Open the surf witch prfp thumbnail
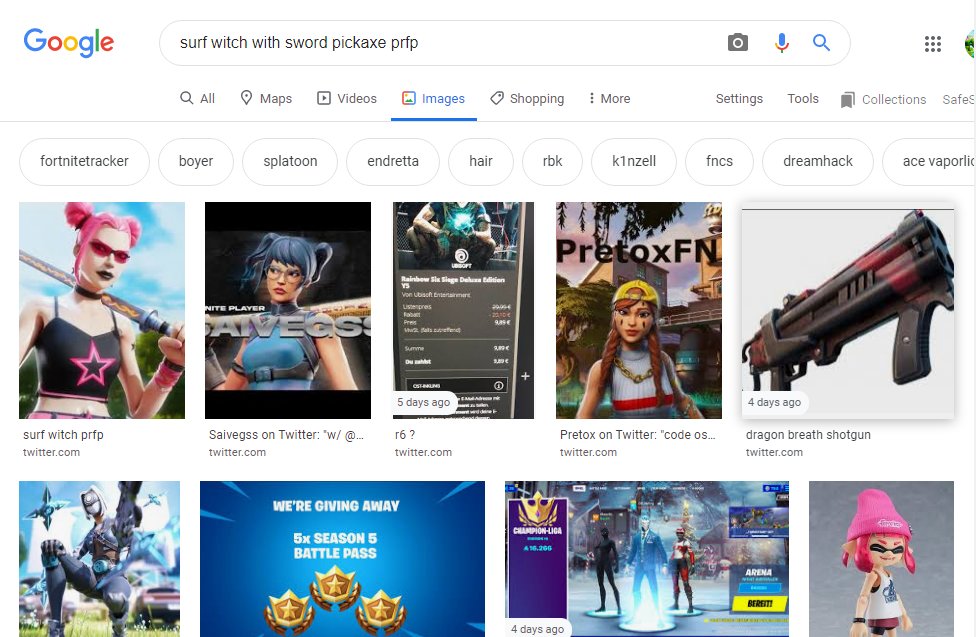The height and width of the screenshot is (637, 976). [102, 310]
